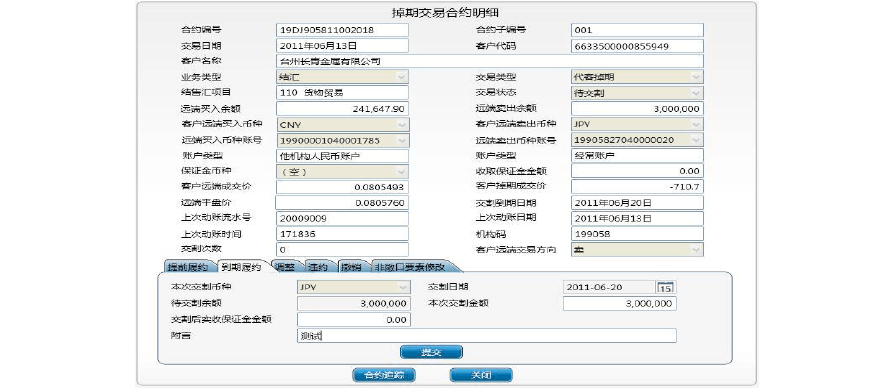This screenshot has height=388, width=893.
Task: Open the calendar picker for 交割日期
Action: point(666,288)
